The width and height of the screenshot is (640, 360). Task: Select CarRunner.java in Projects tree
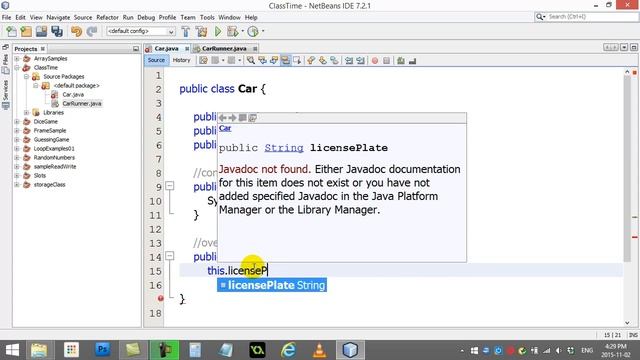pyautogui.click(x=82, y=104)
